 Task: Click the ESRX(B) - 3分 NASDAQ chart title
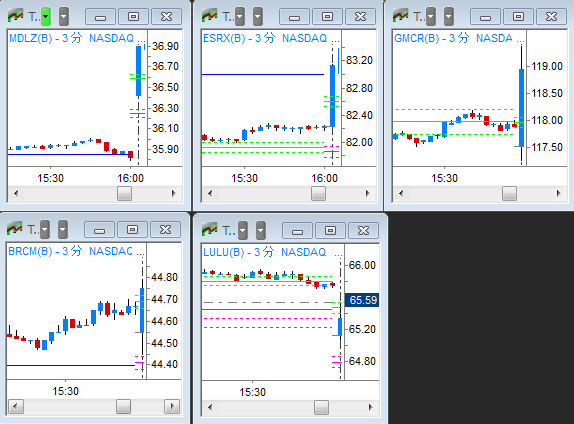point(265,38)
